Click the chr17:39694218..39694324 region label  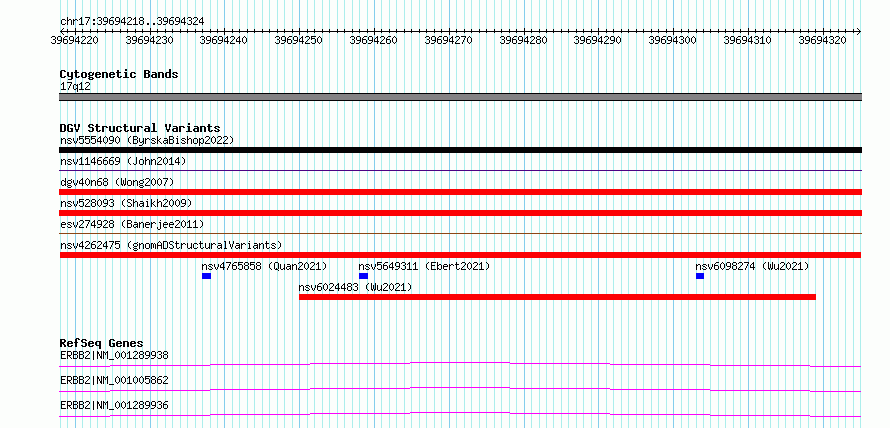pos(132,21)
